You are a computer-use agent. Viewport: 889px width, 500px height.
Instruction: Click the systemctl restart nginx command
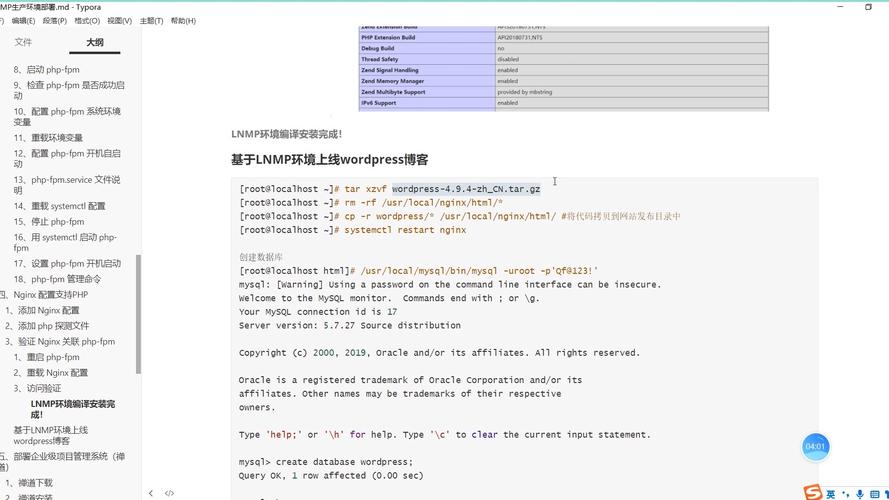tap(353, 230)
